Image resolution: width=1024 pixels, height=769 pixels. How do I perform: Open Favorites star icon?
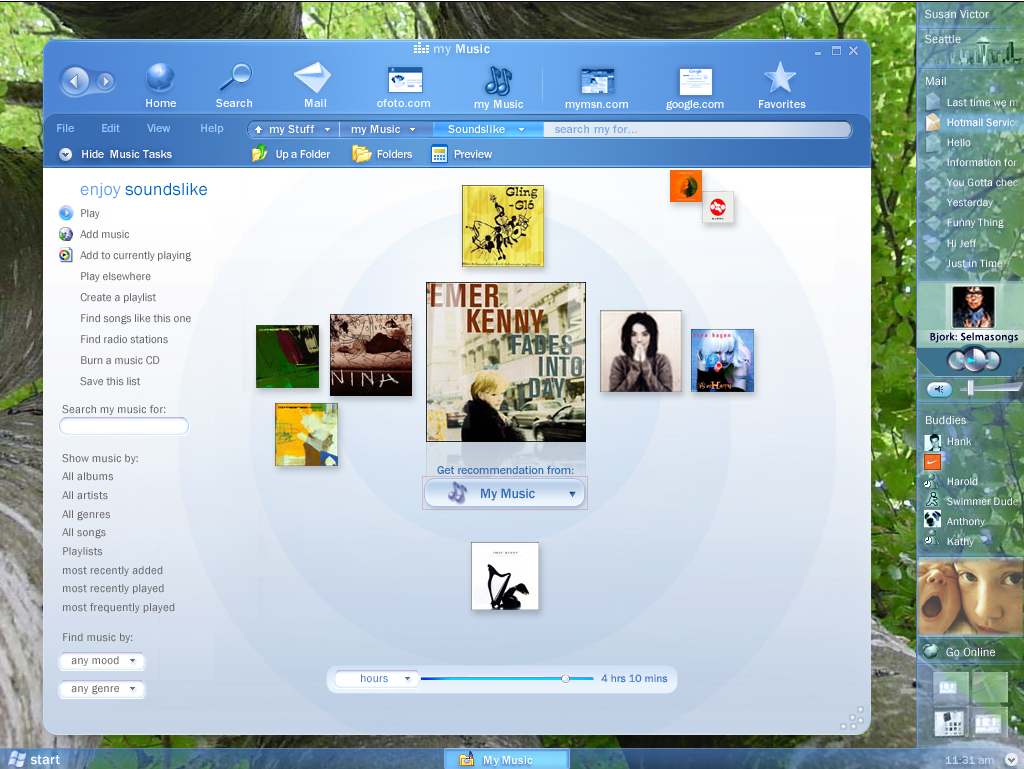pos(781,86)
